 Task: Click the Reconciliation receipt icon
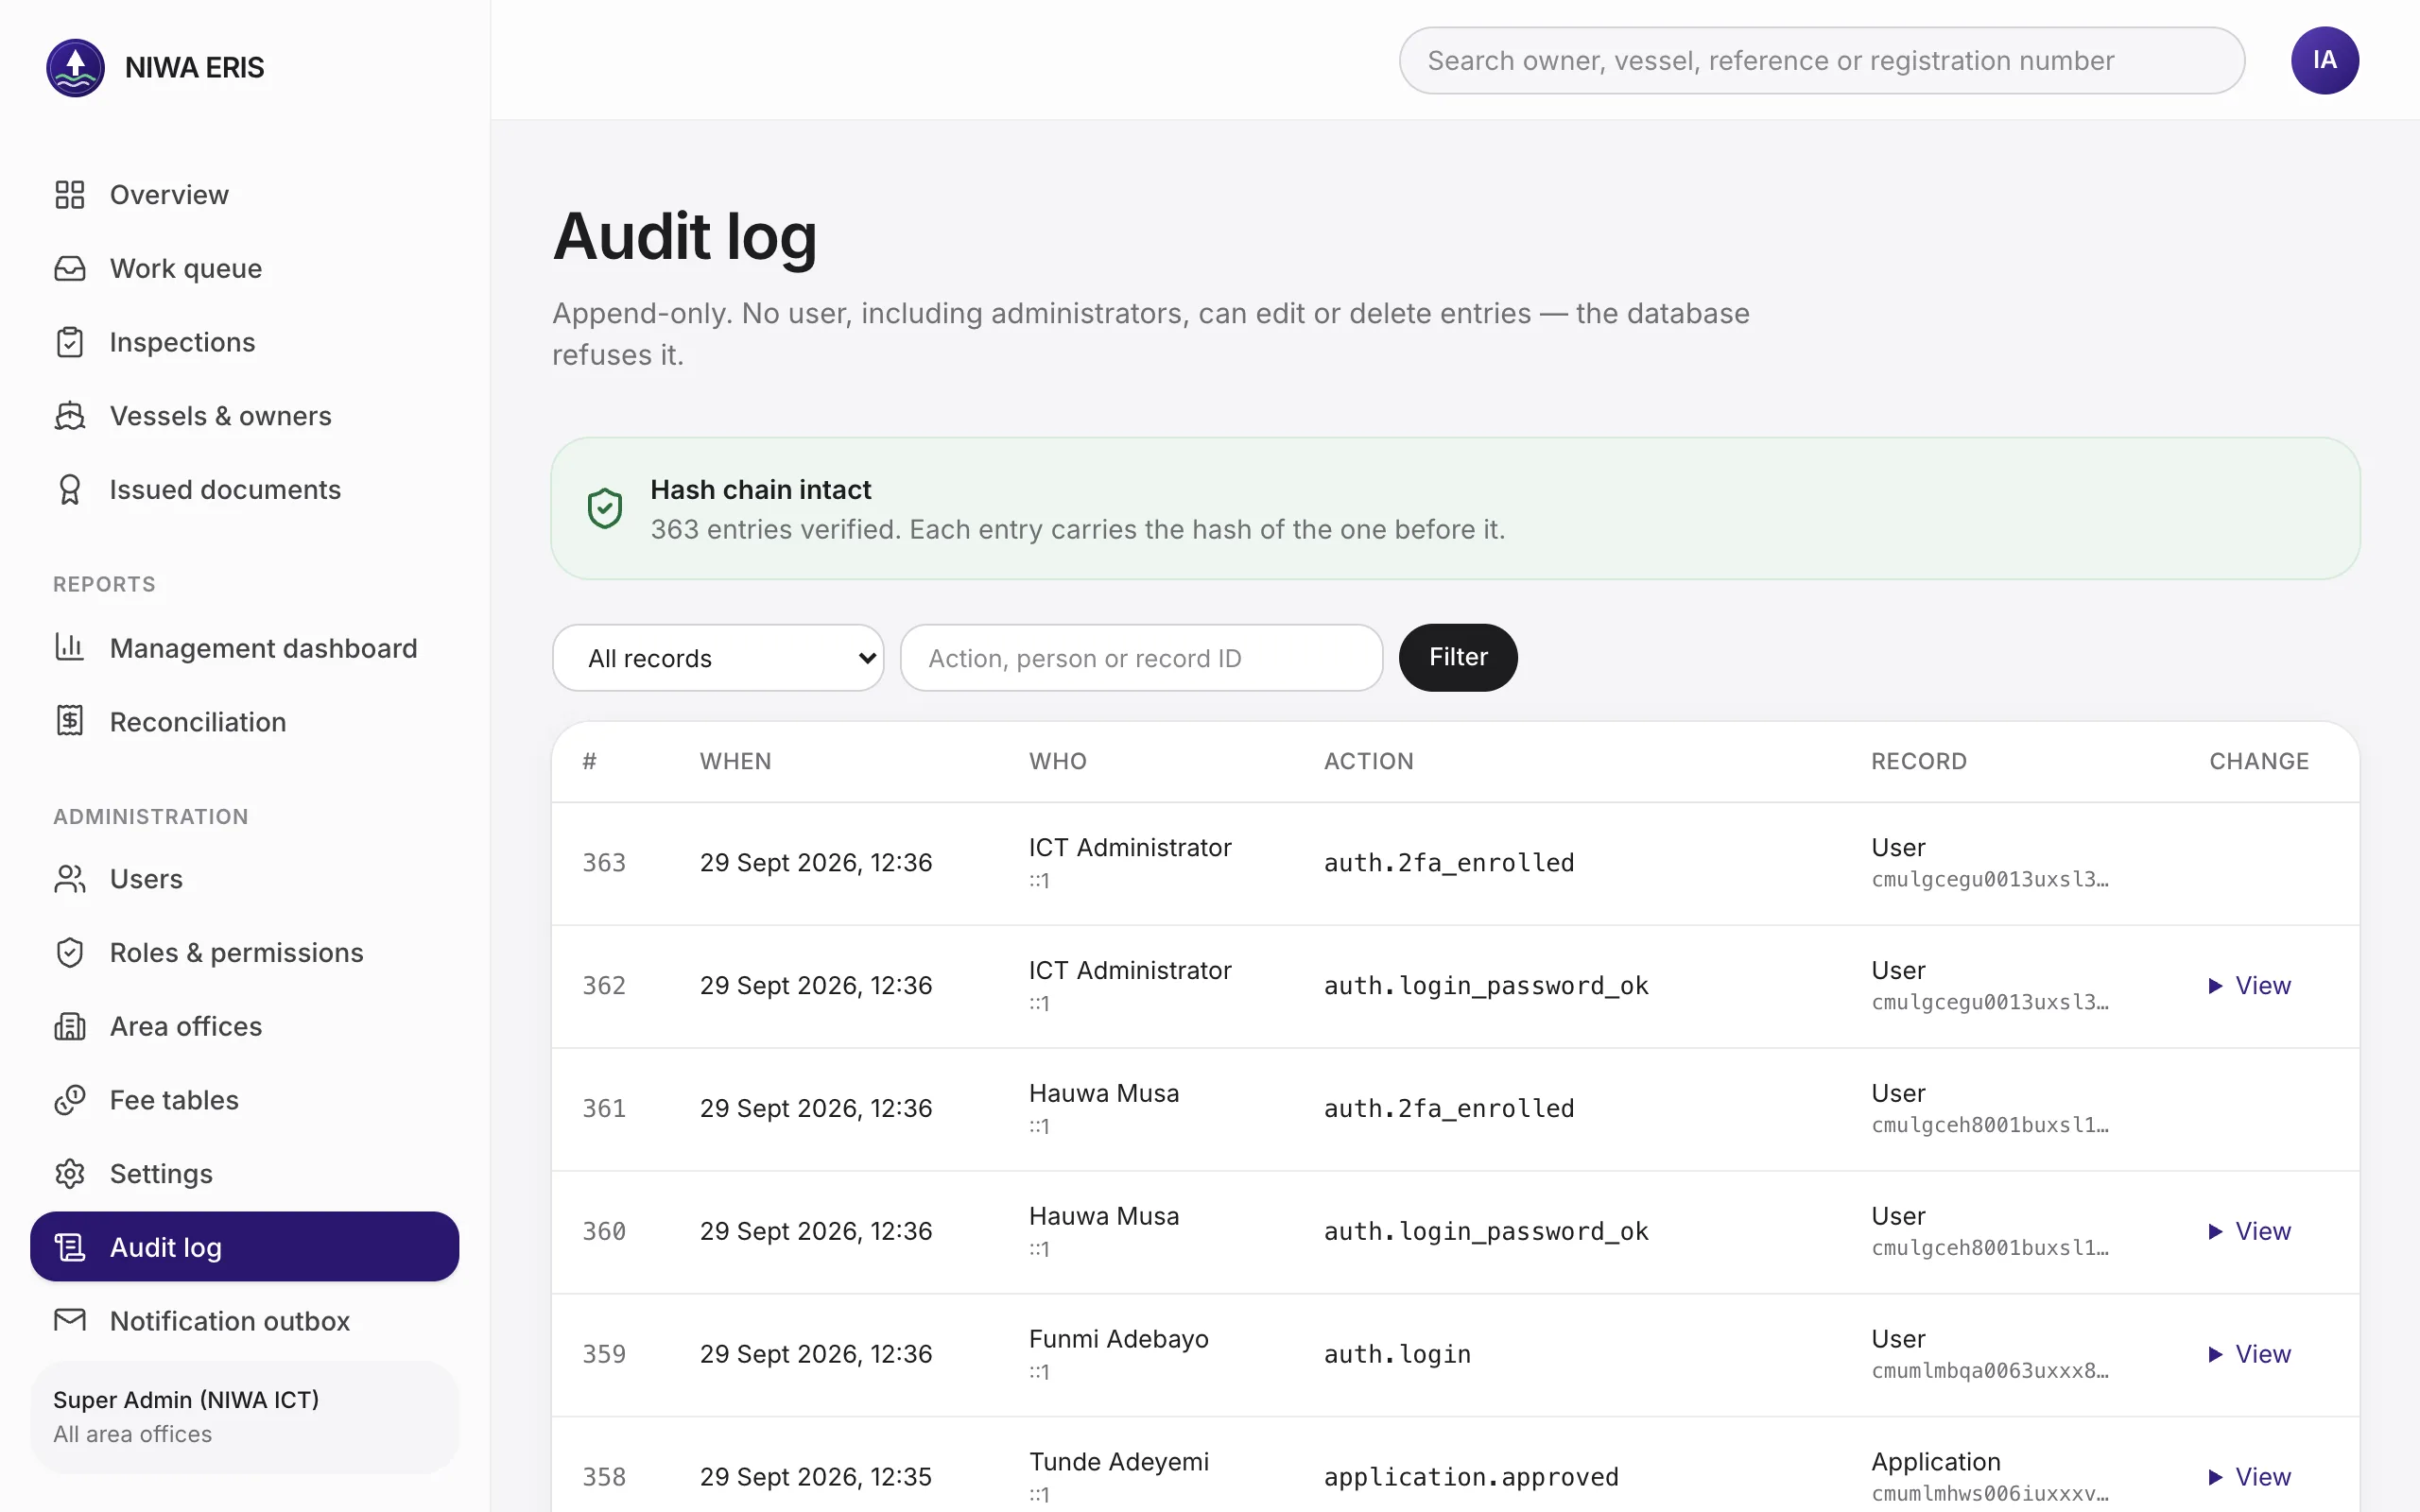click(70, 721)
